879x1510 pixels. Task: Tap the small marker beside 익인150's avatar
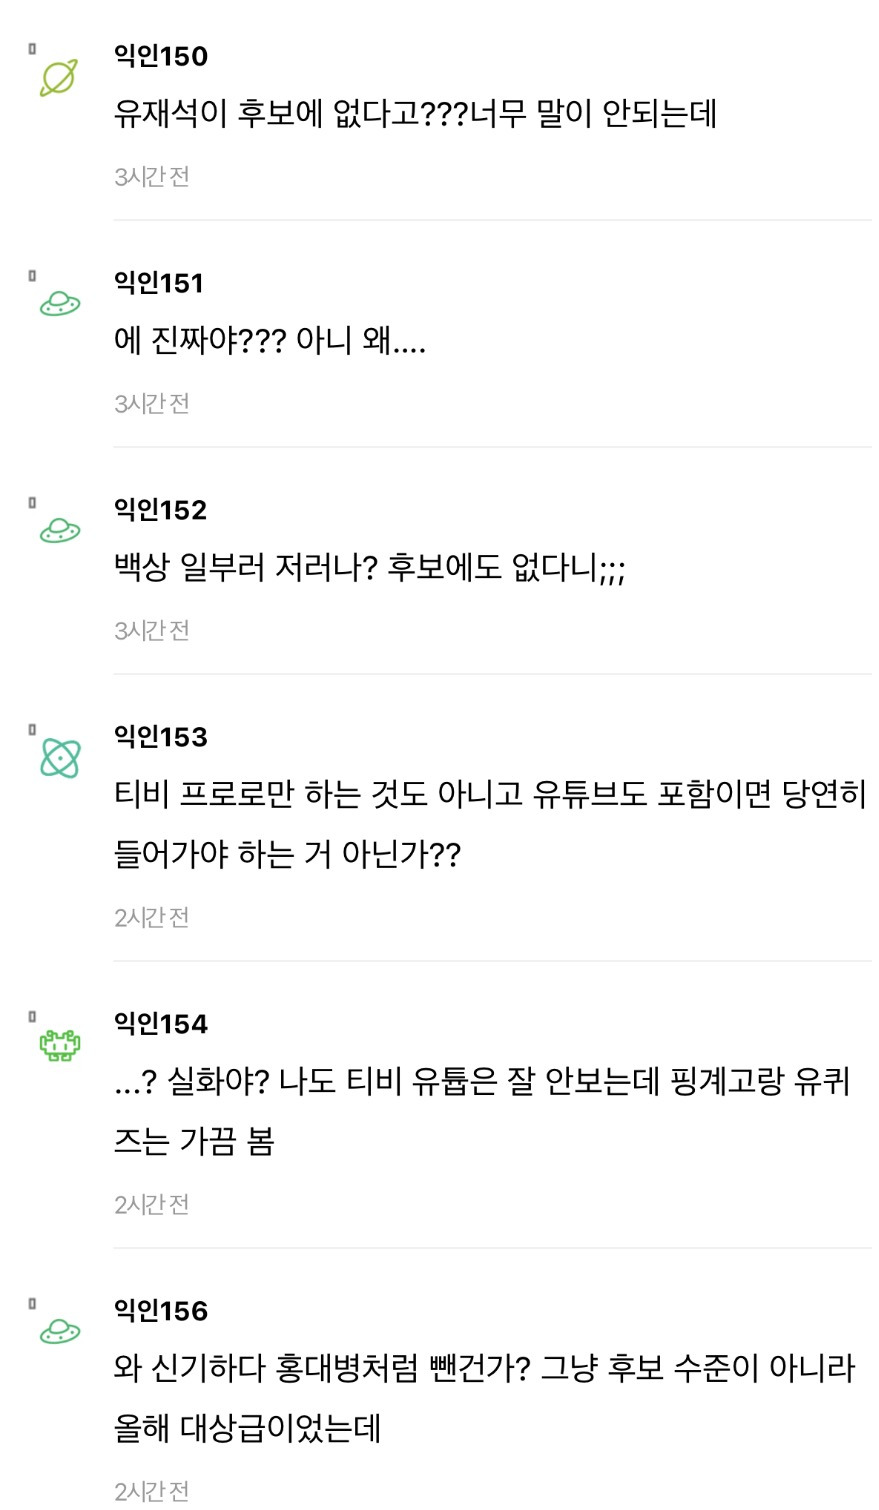32,48
